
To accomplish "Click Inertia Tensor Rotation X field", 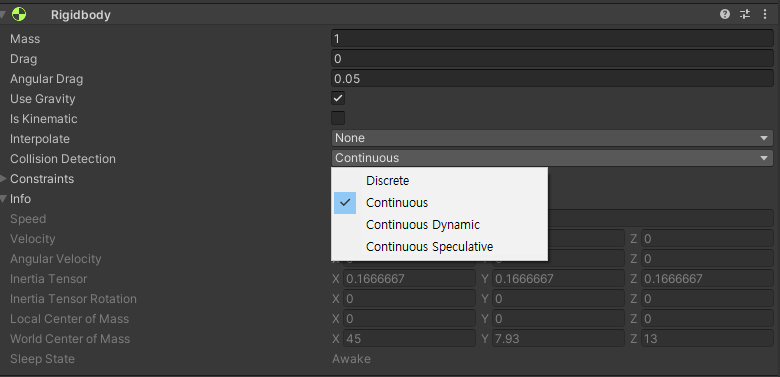I will (409, 298).
